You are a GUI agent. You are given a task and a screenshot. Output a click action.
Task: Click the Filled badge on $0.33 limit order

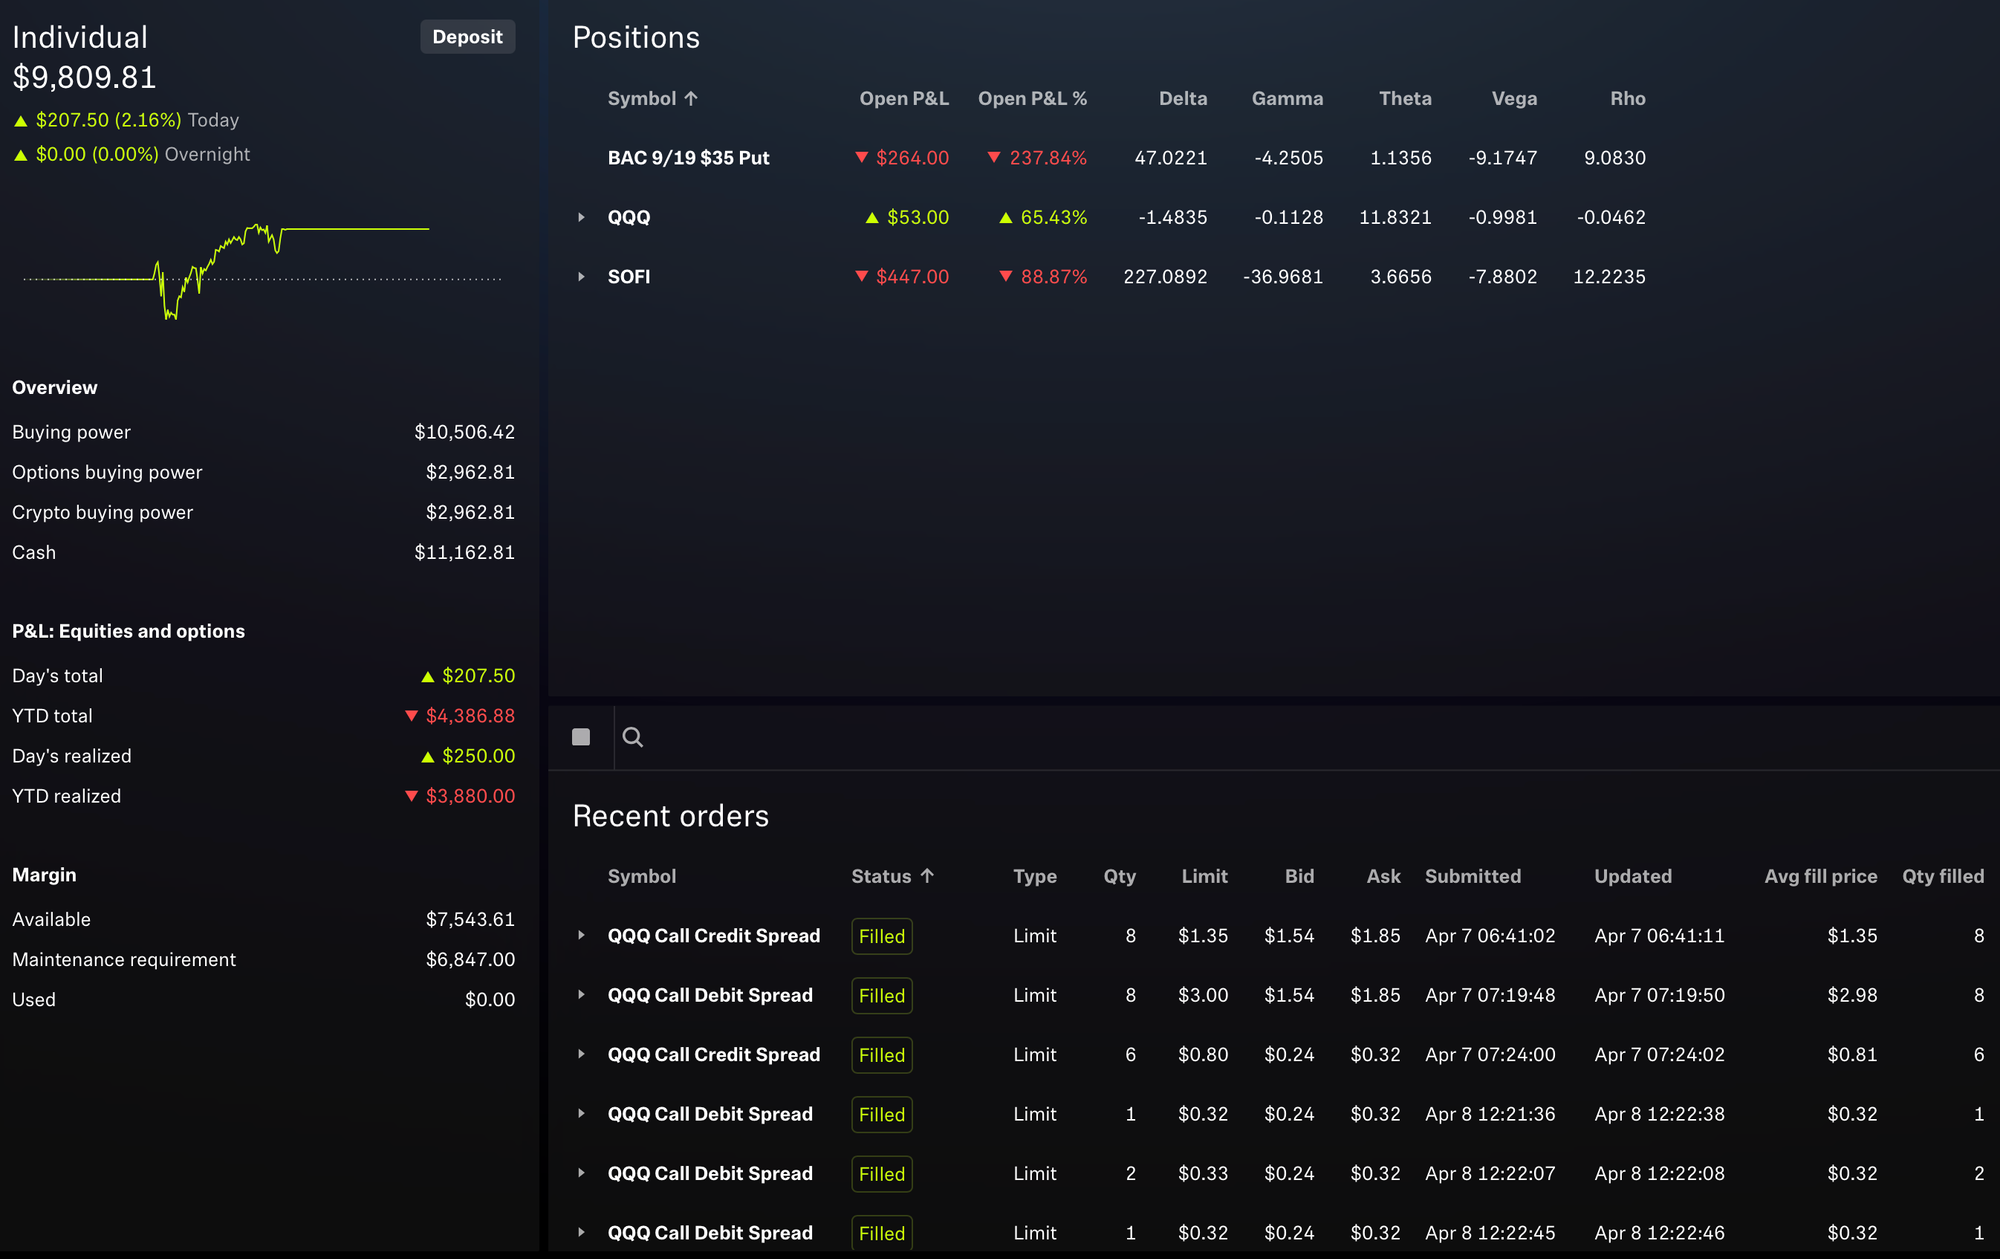(x=882, y=1174)
